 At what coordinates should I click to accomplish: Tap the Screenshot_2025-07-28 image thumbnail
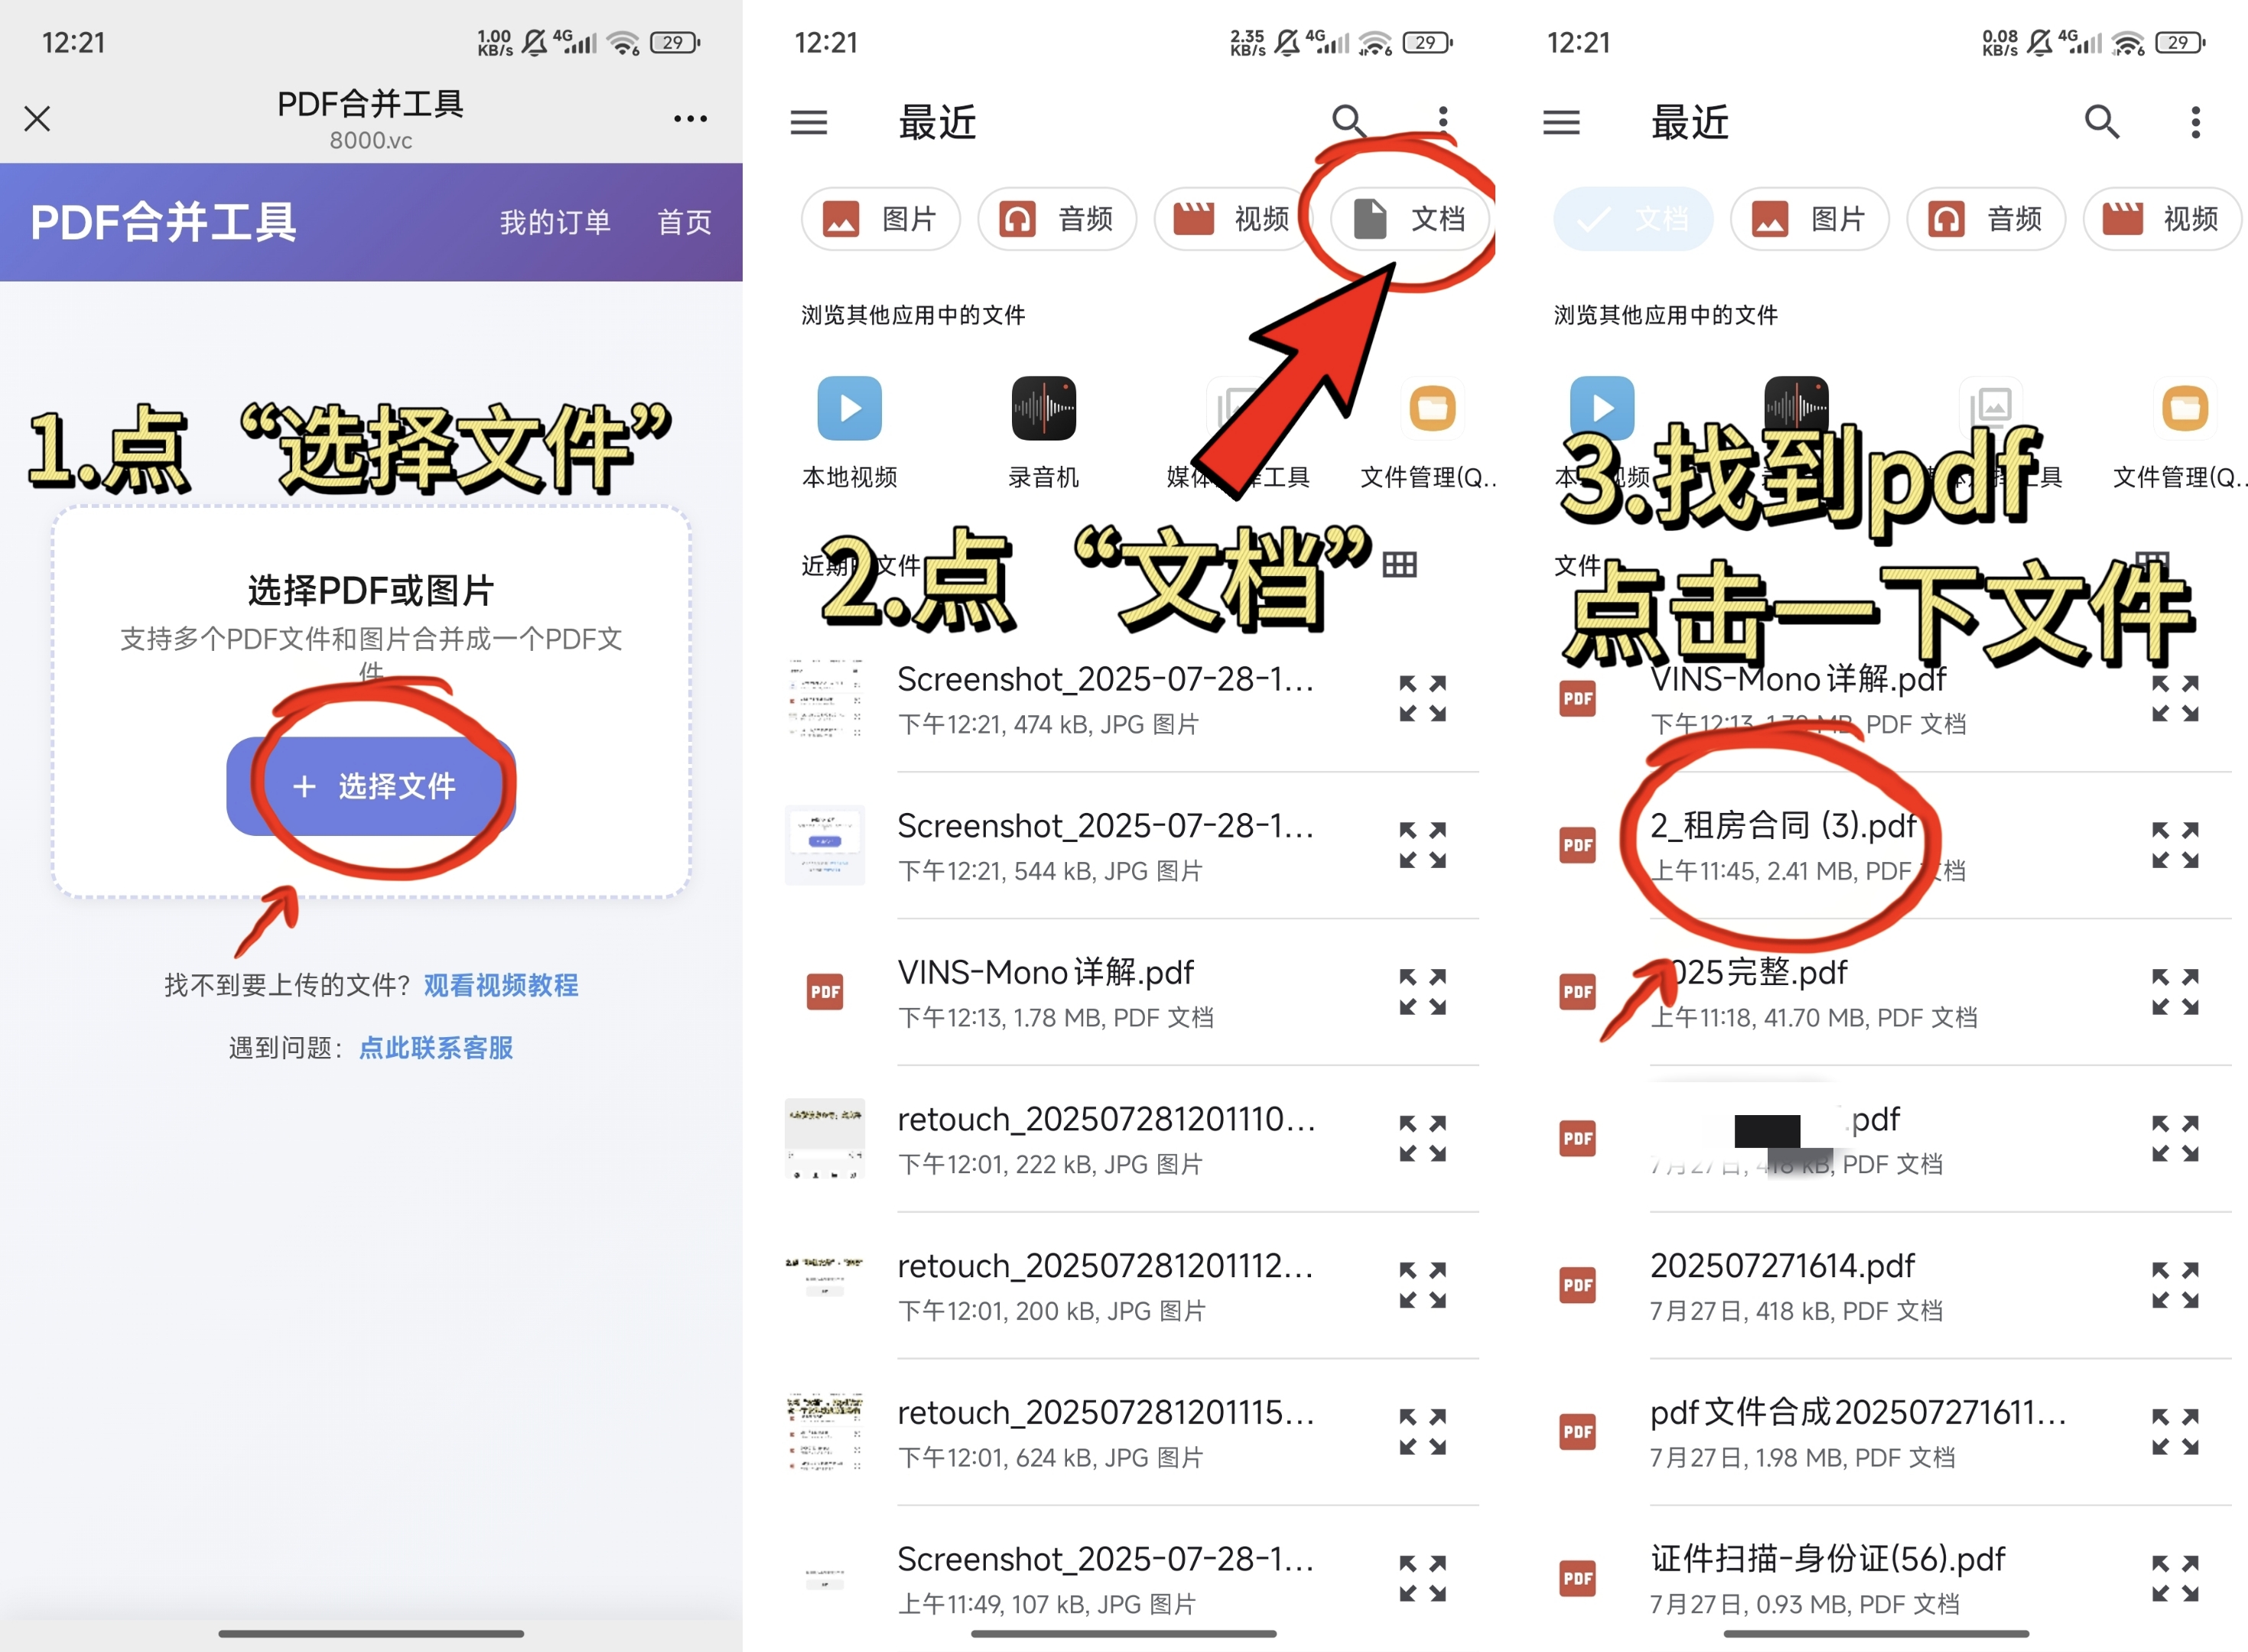pyautogui.click(x=824, y=697)
